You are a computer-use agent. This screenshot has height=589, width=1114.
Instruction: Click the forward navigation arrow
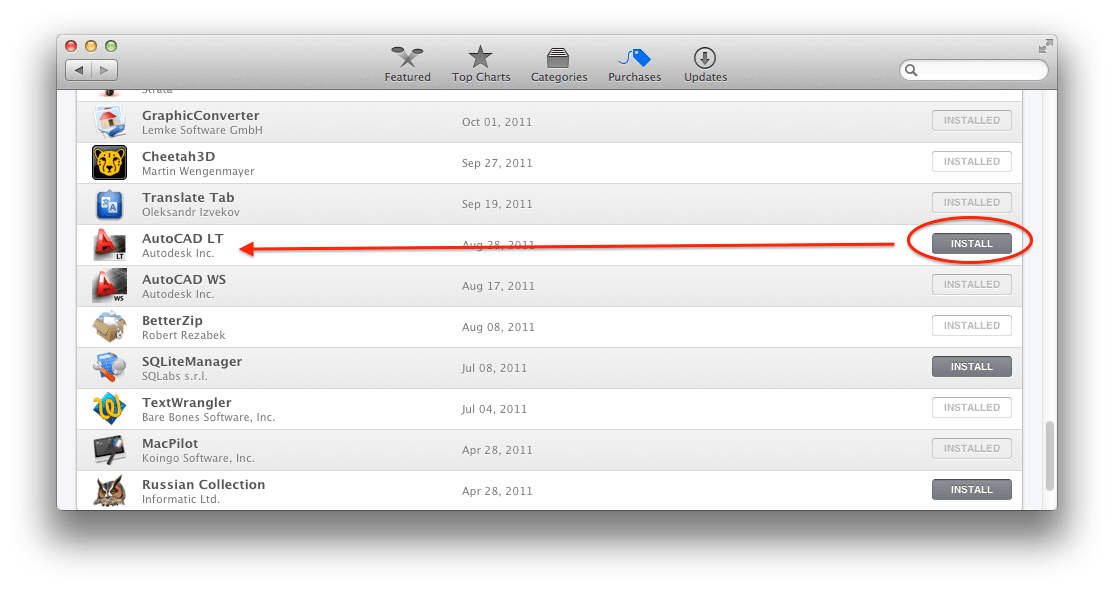tap(104, 70)
